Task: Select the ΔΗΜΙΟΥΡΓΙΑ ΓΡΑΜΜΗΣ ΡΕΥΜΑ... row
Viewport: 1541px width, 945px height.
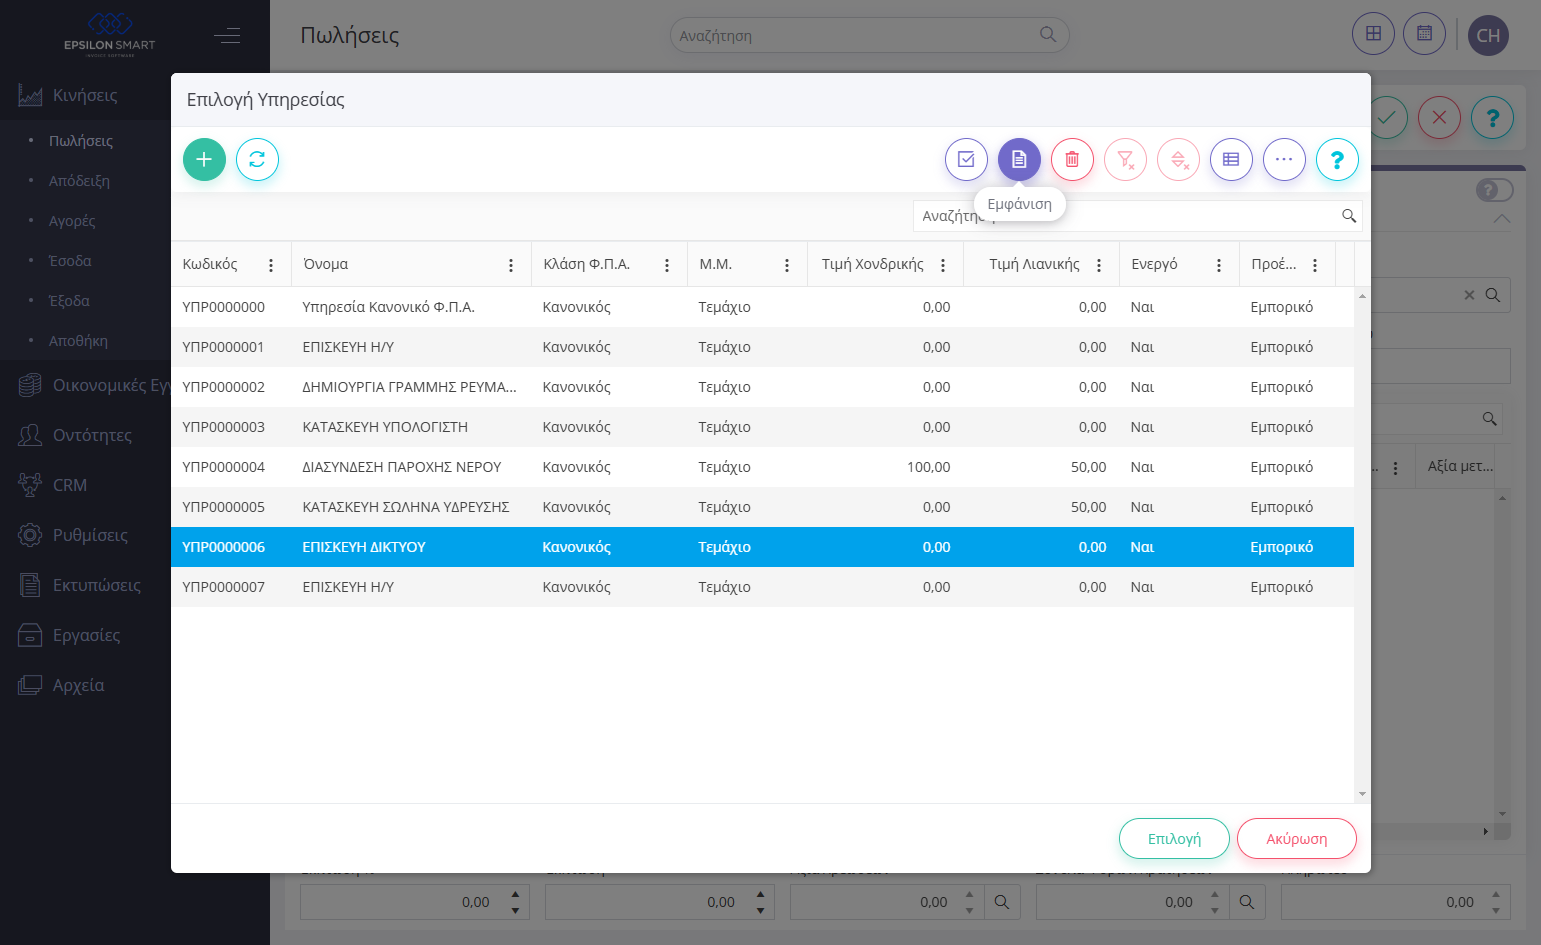Action: point(762,387)
